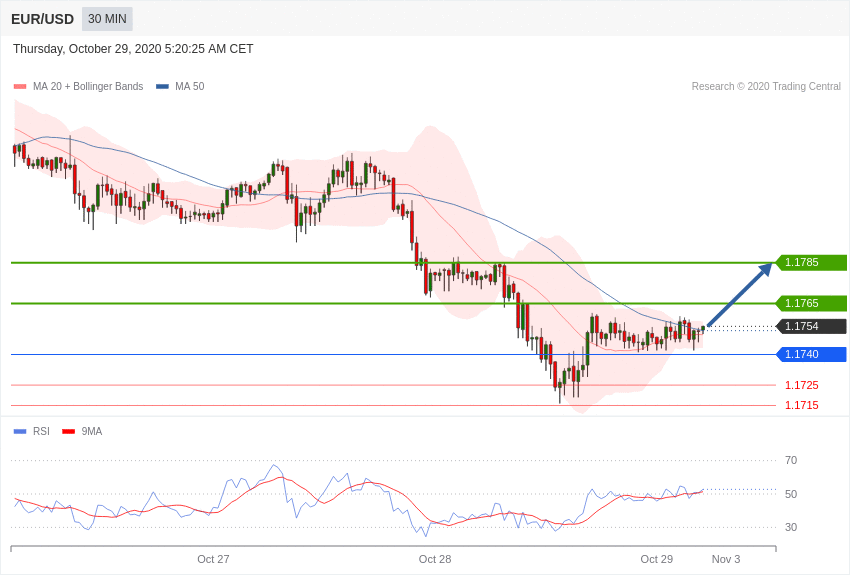850x576 pixels.
Task: Click the red 1.1715 support label
Action: (802, 405)
